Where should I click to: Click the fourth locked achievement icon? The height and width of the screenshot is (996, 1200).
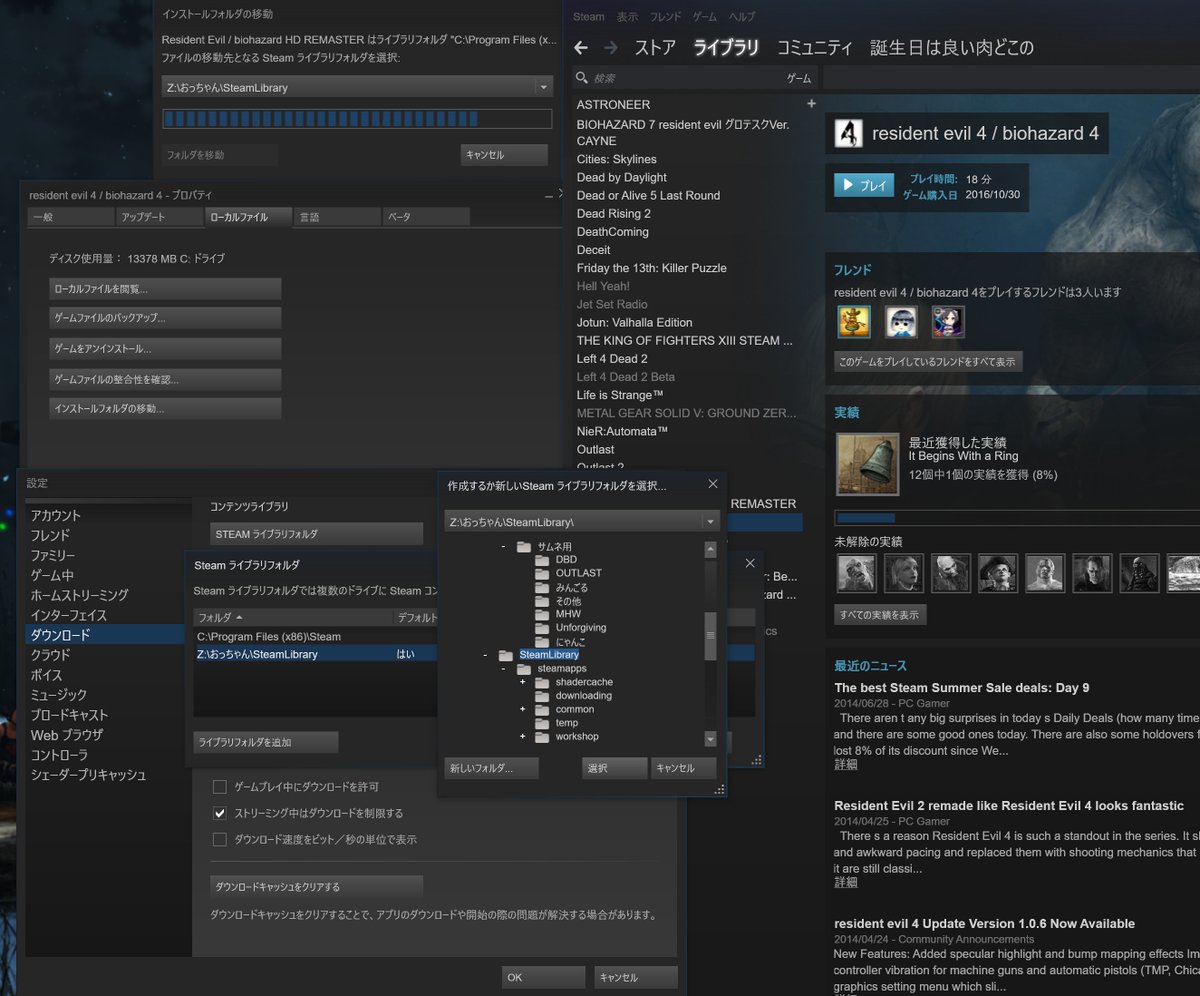[x=998, y=573]
